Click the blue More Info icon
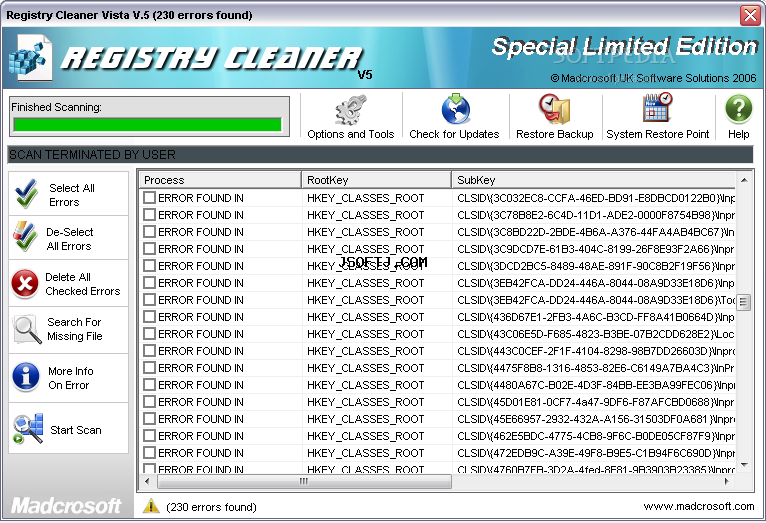Screen dimensions: 766x523 coord(26,377)
